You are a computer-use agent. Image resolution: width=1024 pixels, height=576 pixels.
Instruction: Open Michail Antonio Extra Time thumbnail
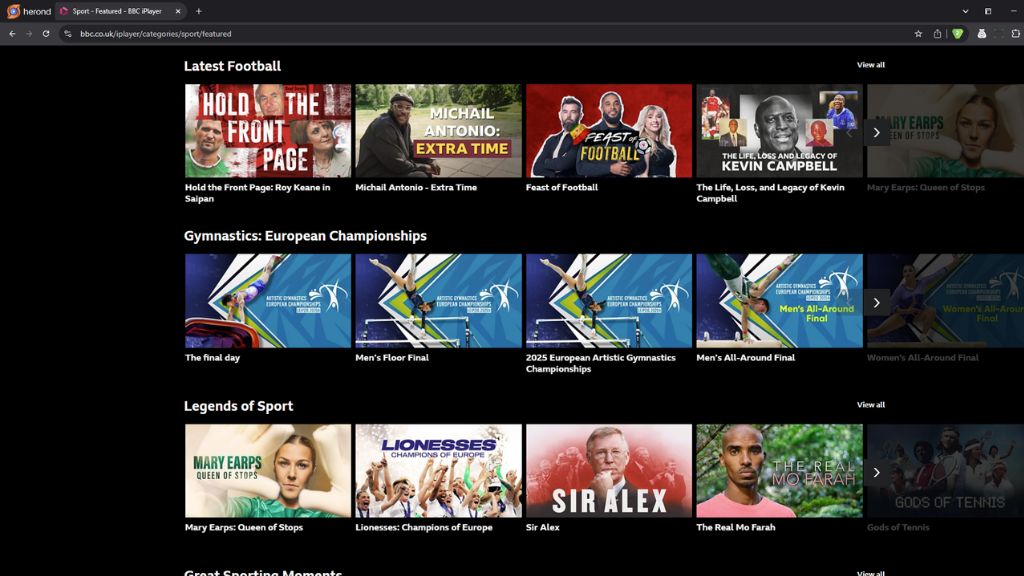point(438,131)
